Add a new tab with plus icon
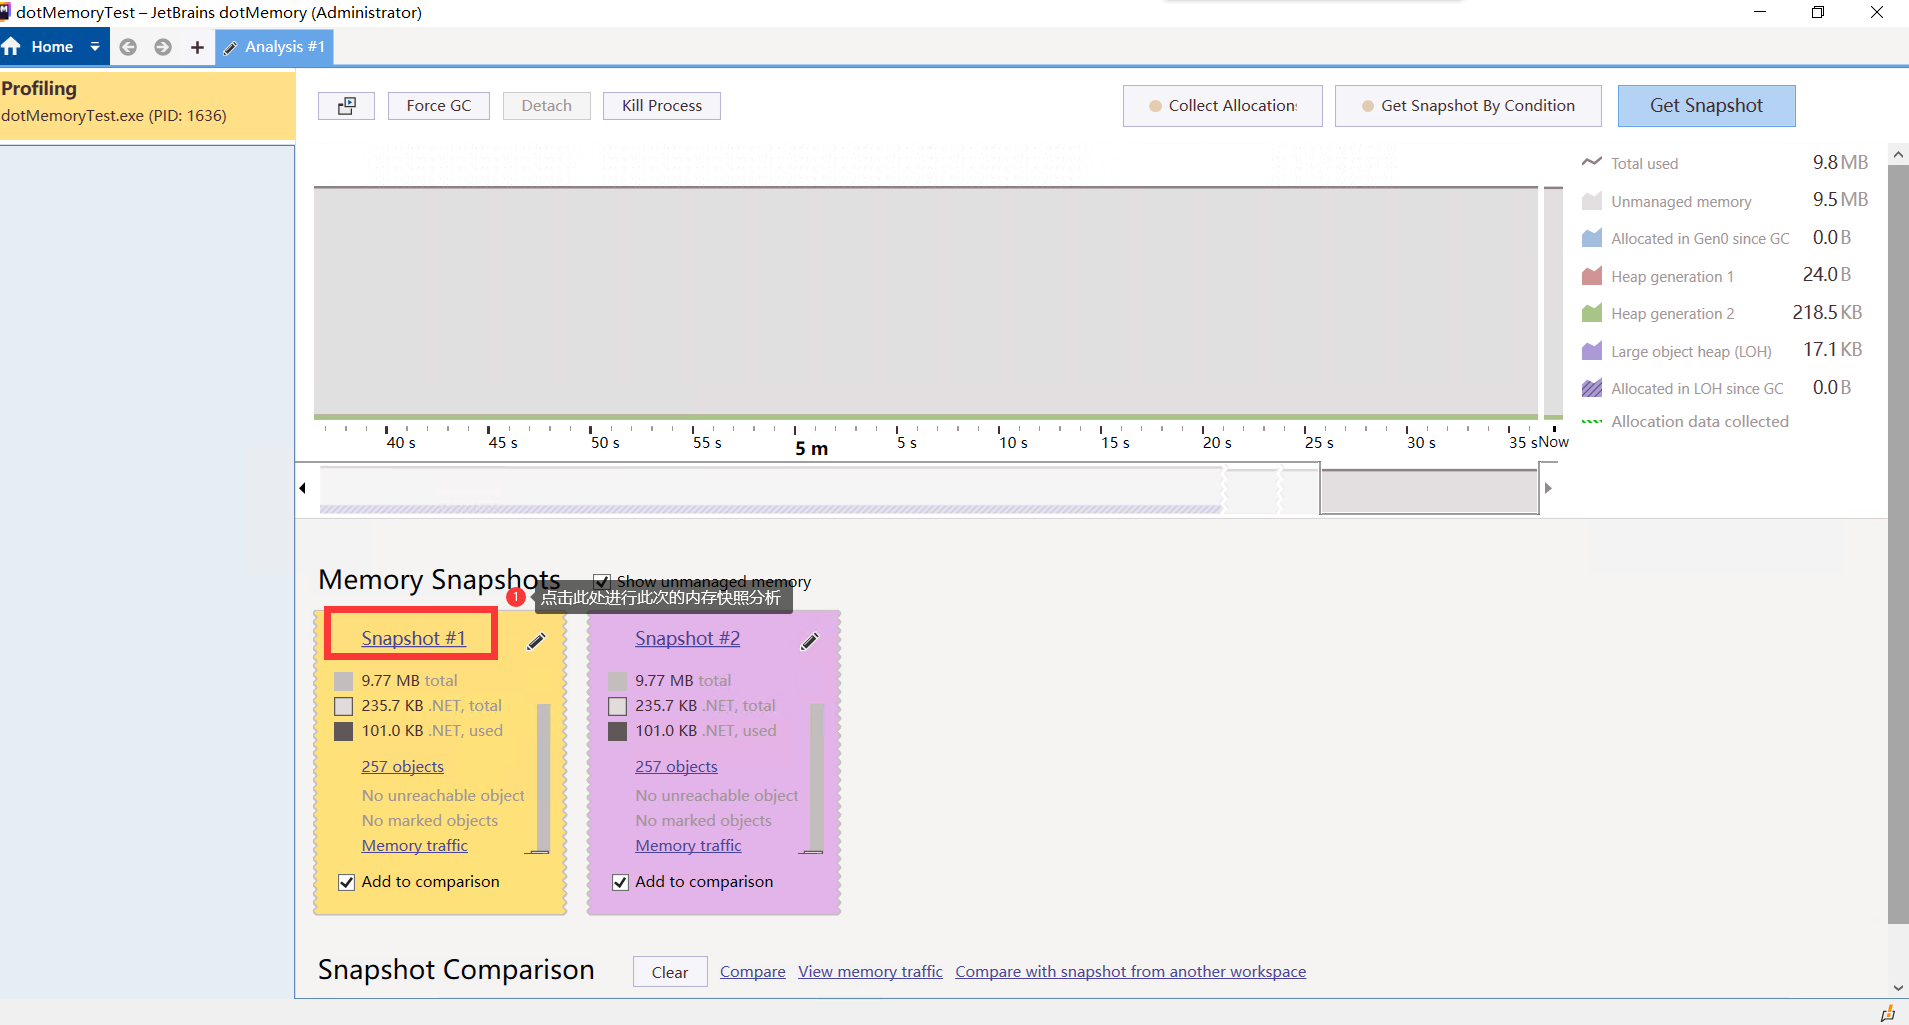Screen dimensions: 1909x1025 tap(197, 47)
